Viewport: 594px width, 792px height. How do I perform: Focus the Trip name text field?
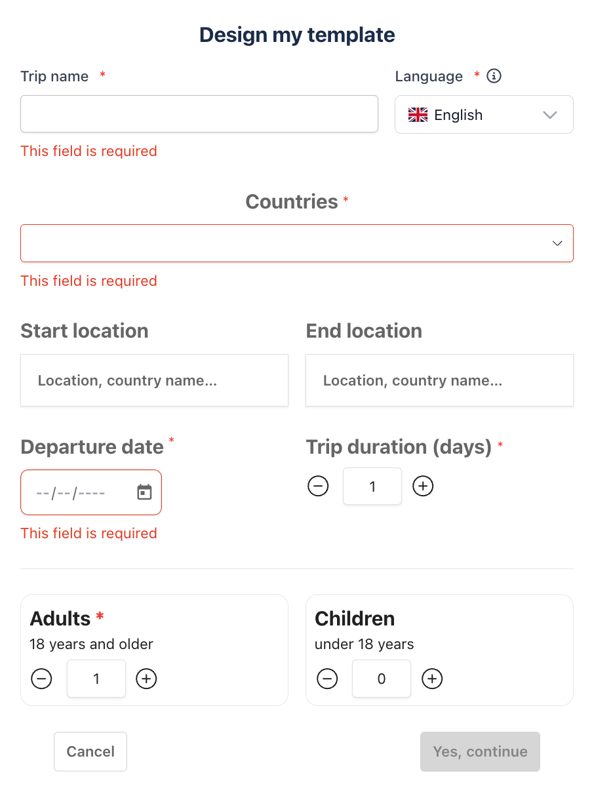point(199,114)
